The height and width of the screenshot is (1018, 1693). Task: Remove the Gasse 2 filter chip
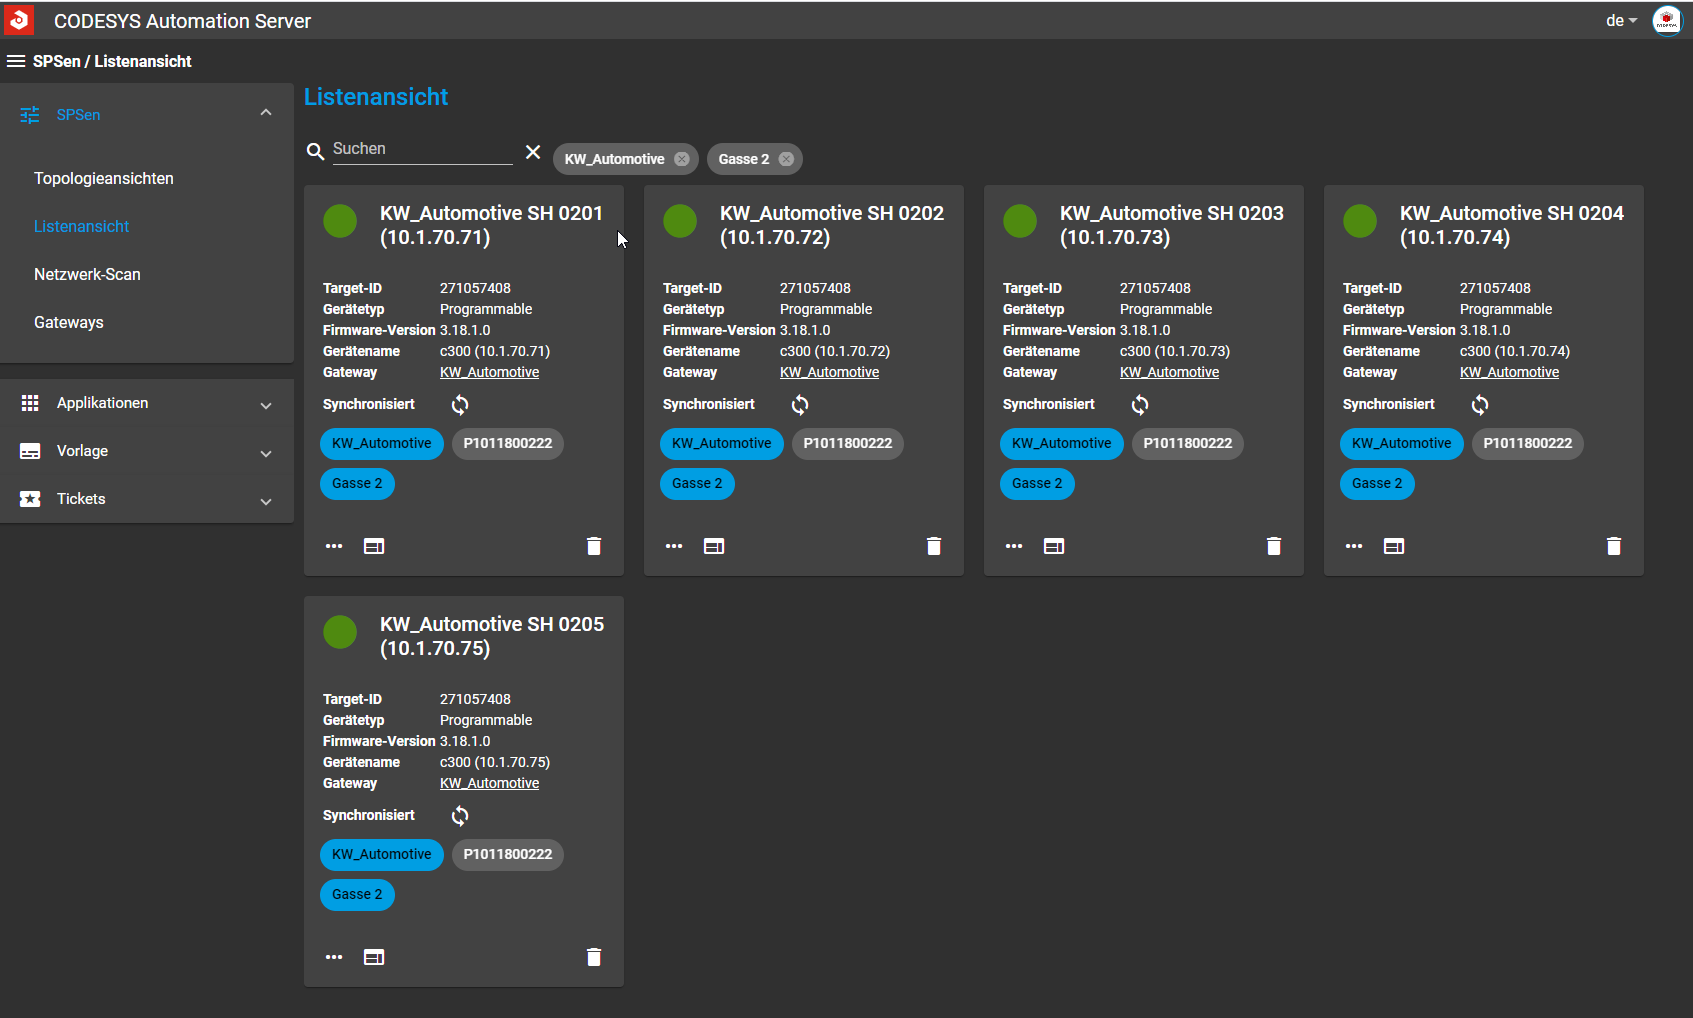click(786, 159)
